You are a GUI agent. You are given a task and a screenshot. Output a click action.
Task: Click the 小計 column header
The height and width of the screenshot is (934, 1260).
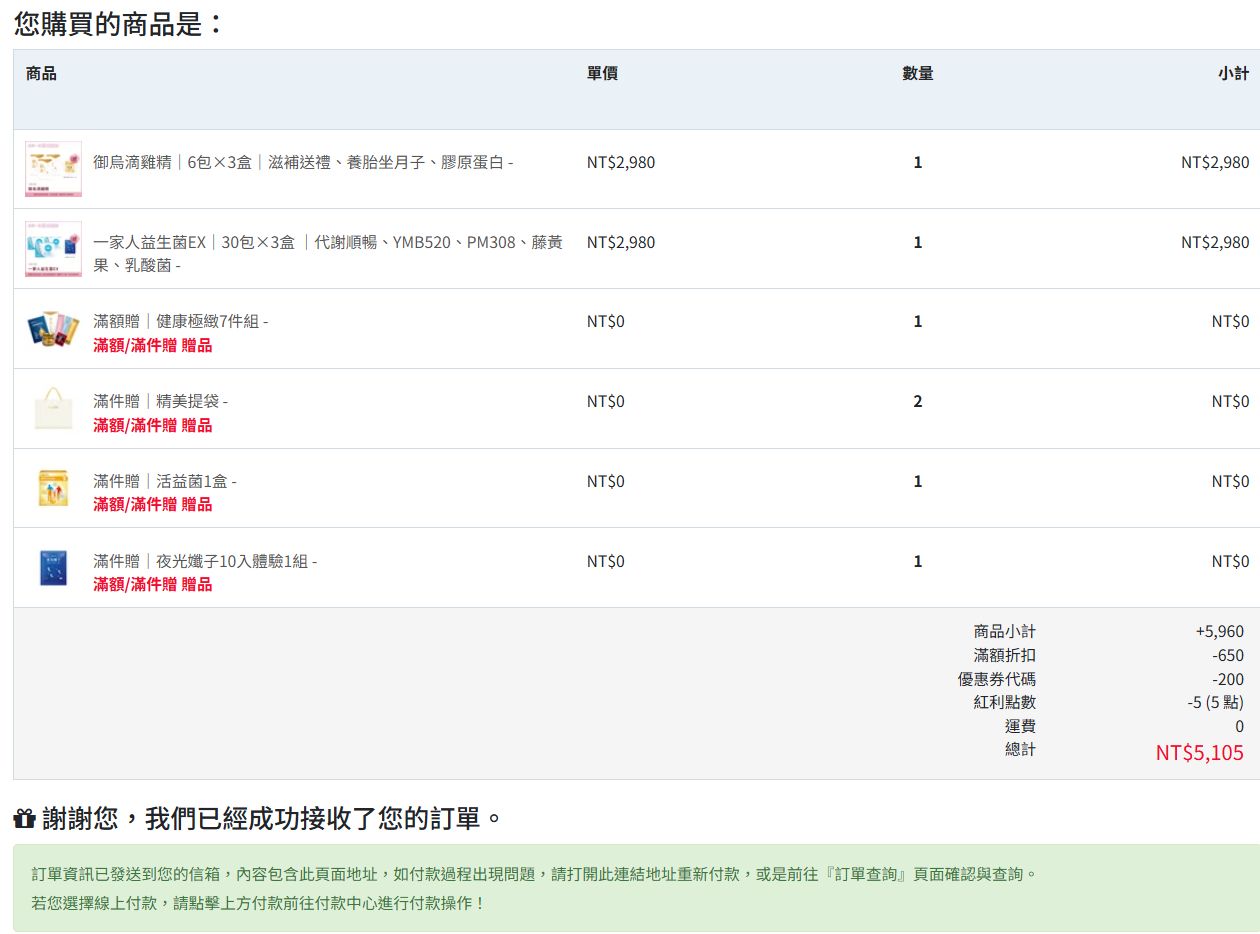tap(1233, 73)
